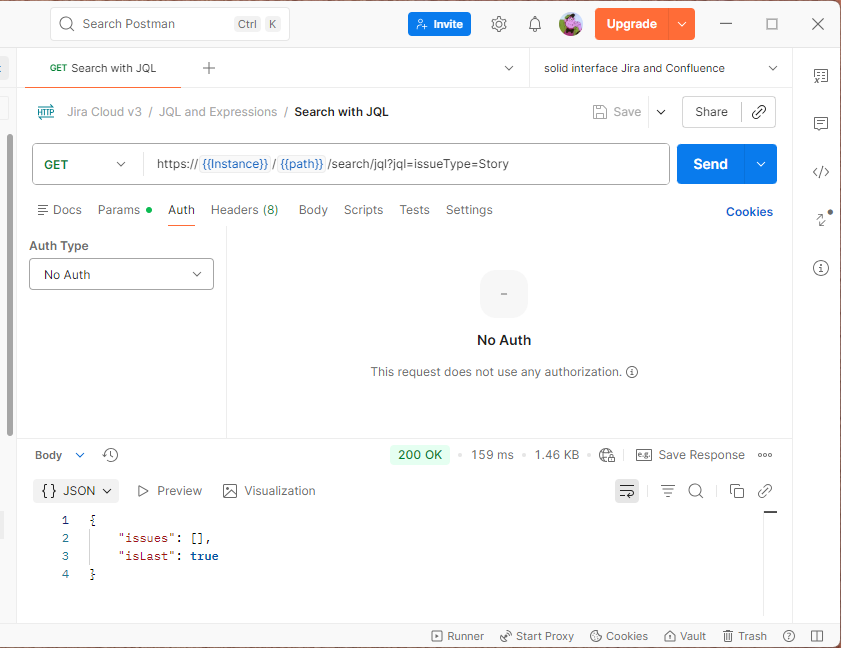Image resolution: width=842 pixels, height=648 pixels.
Task: Open the comments icon in right sidebar
Action: (821, 124)
